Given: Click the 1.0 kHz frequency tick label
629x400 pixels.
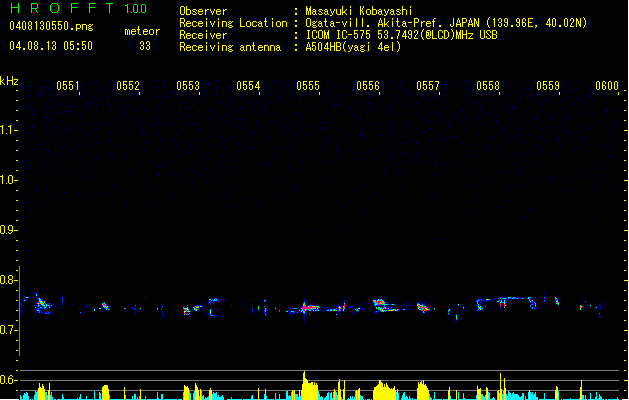Looking at the screenshot, I should (x=8, y=180).
